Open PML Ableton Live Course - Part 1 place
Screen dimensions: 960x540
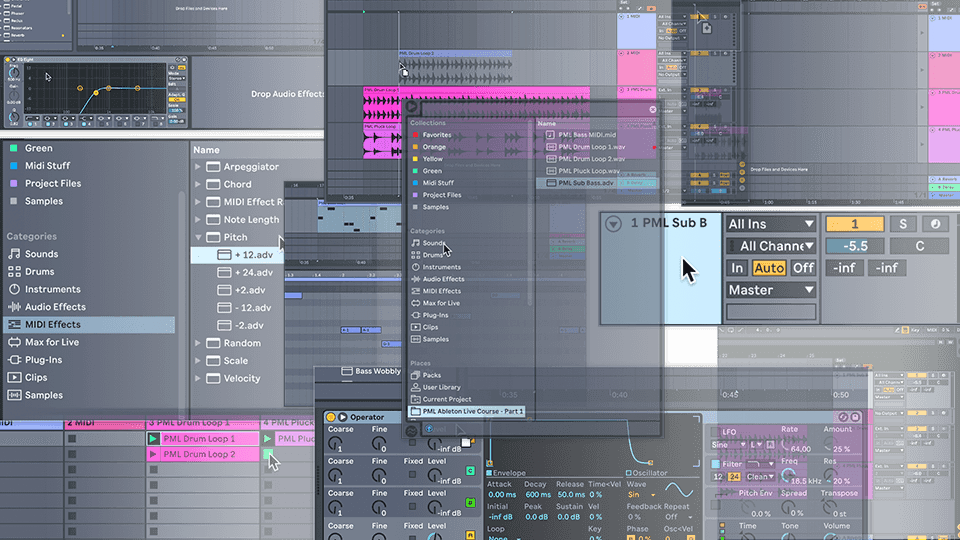[467, 411]
